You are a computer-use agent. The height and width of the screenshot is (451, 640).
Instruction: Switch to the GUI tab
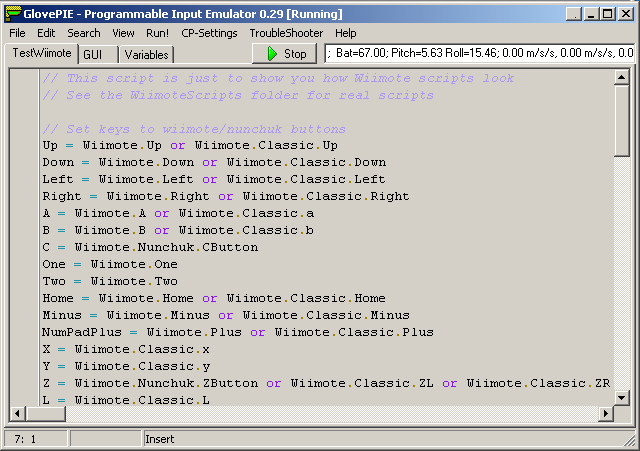click(98, 55)
